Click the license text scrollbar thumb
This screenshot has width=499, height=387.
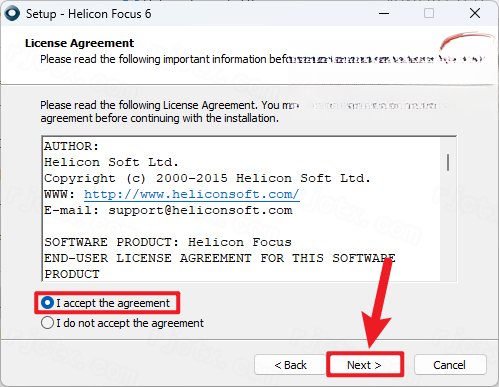click(448, 162)
